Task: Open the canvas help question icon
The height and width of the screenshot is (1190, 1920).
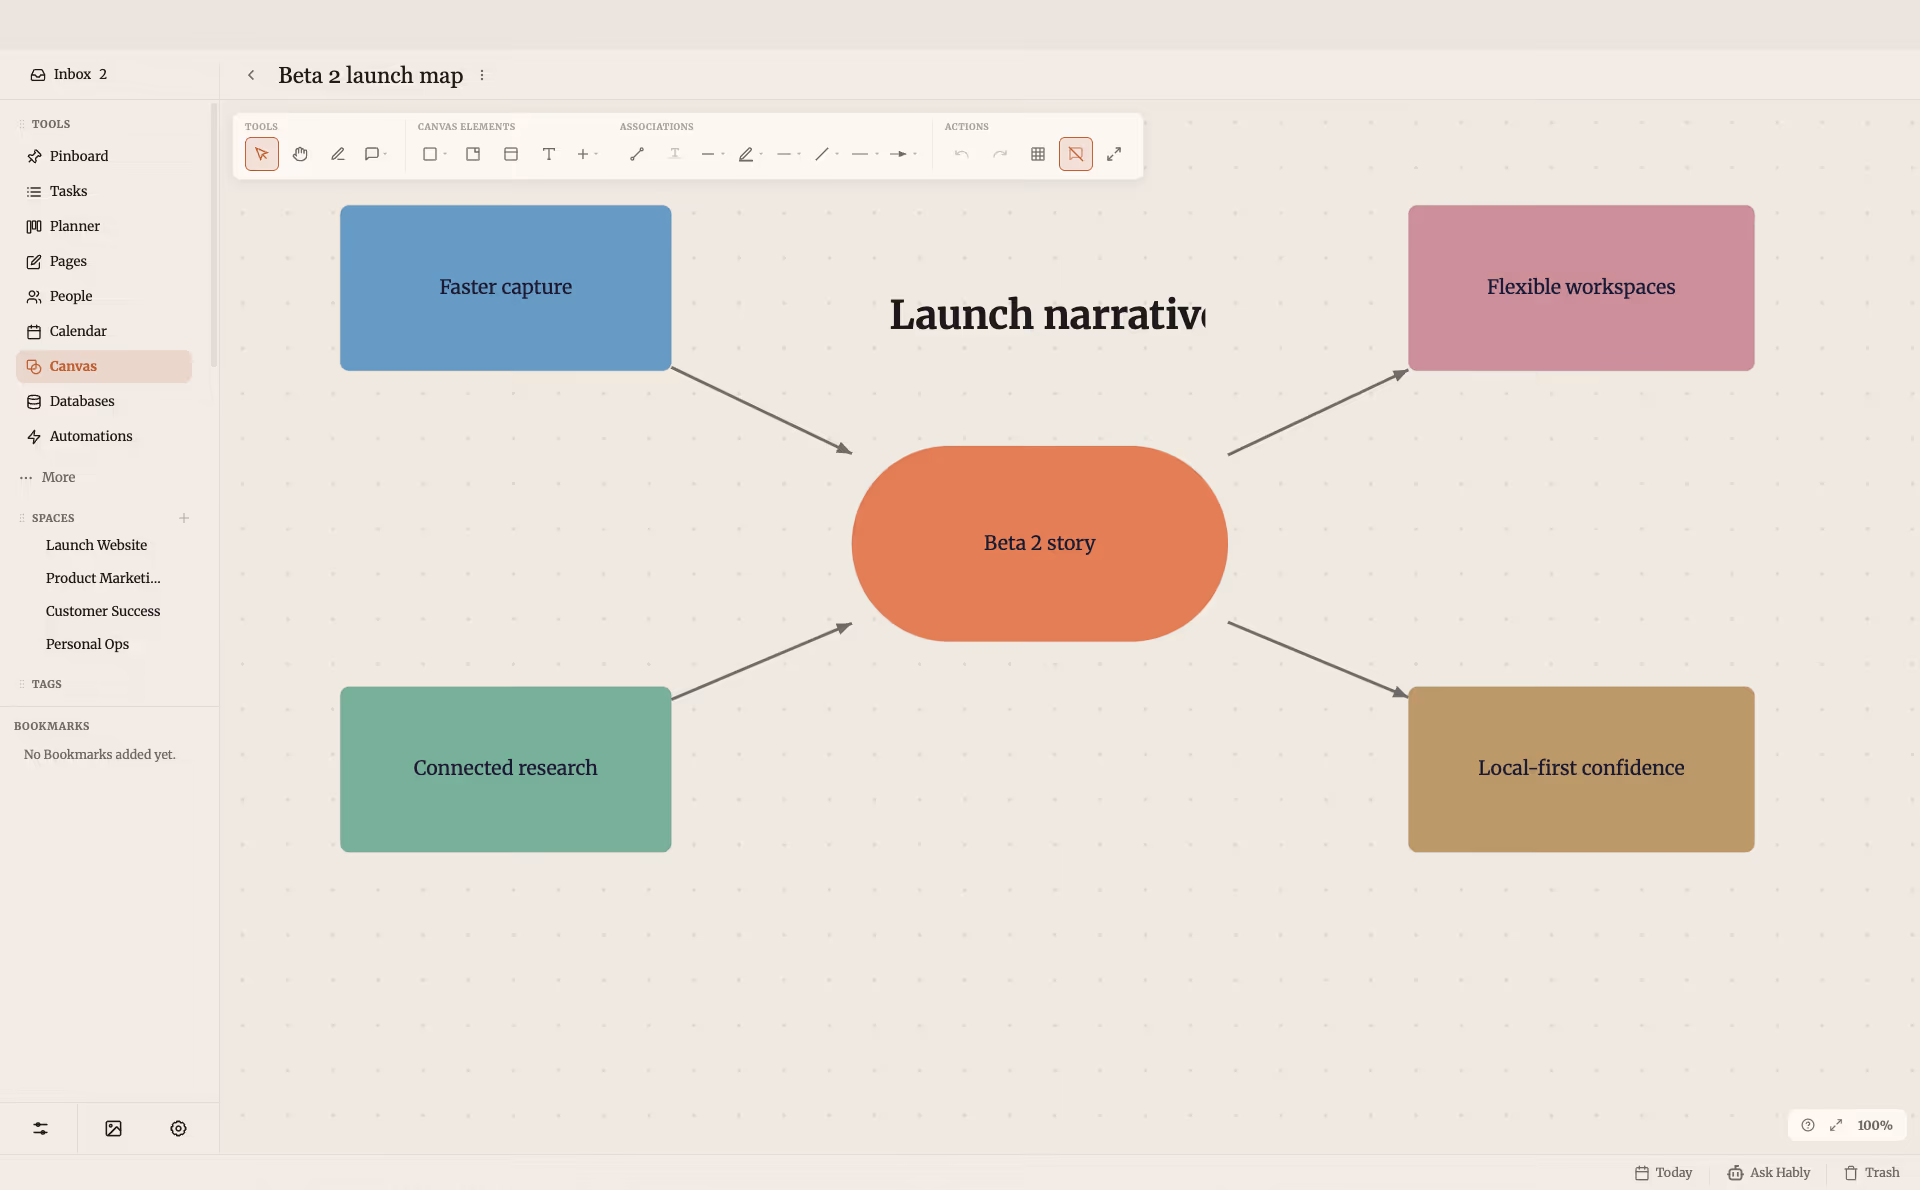Action: tap(1808, 1125)
